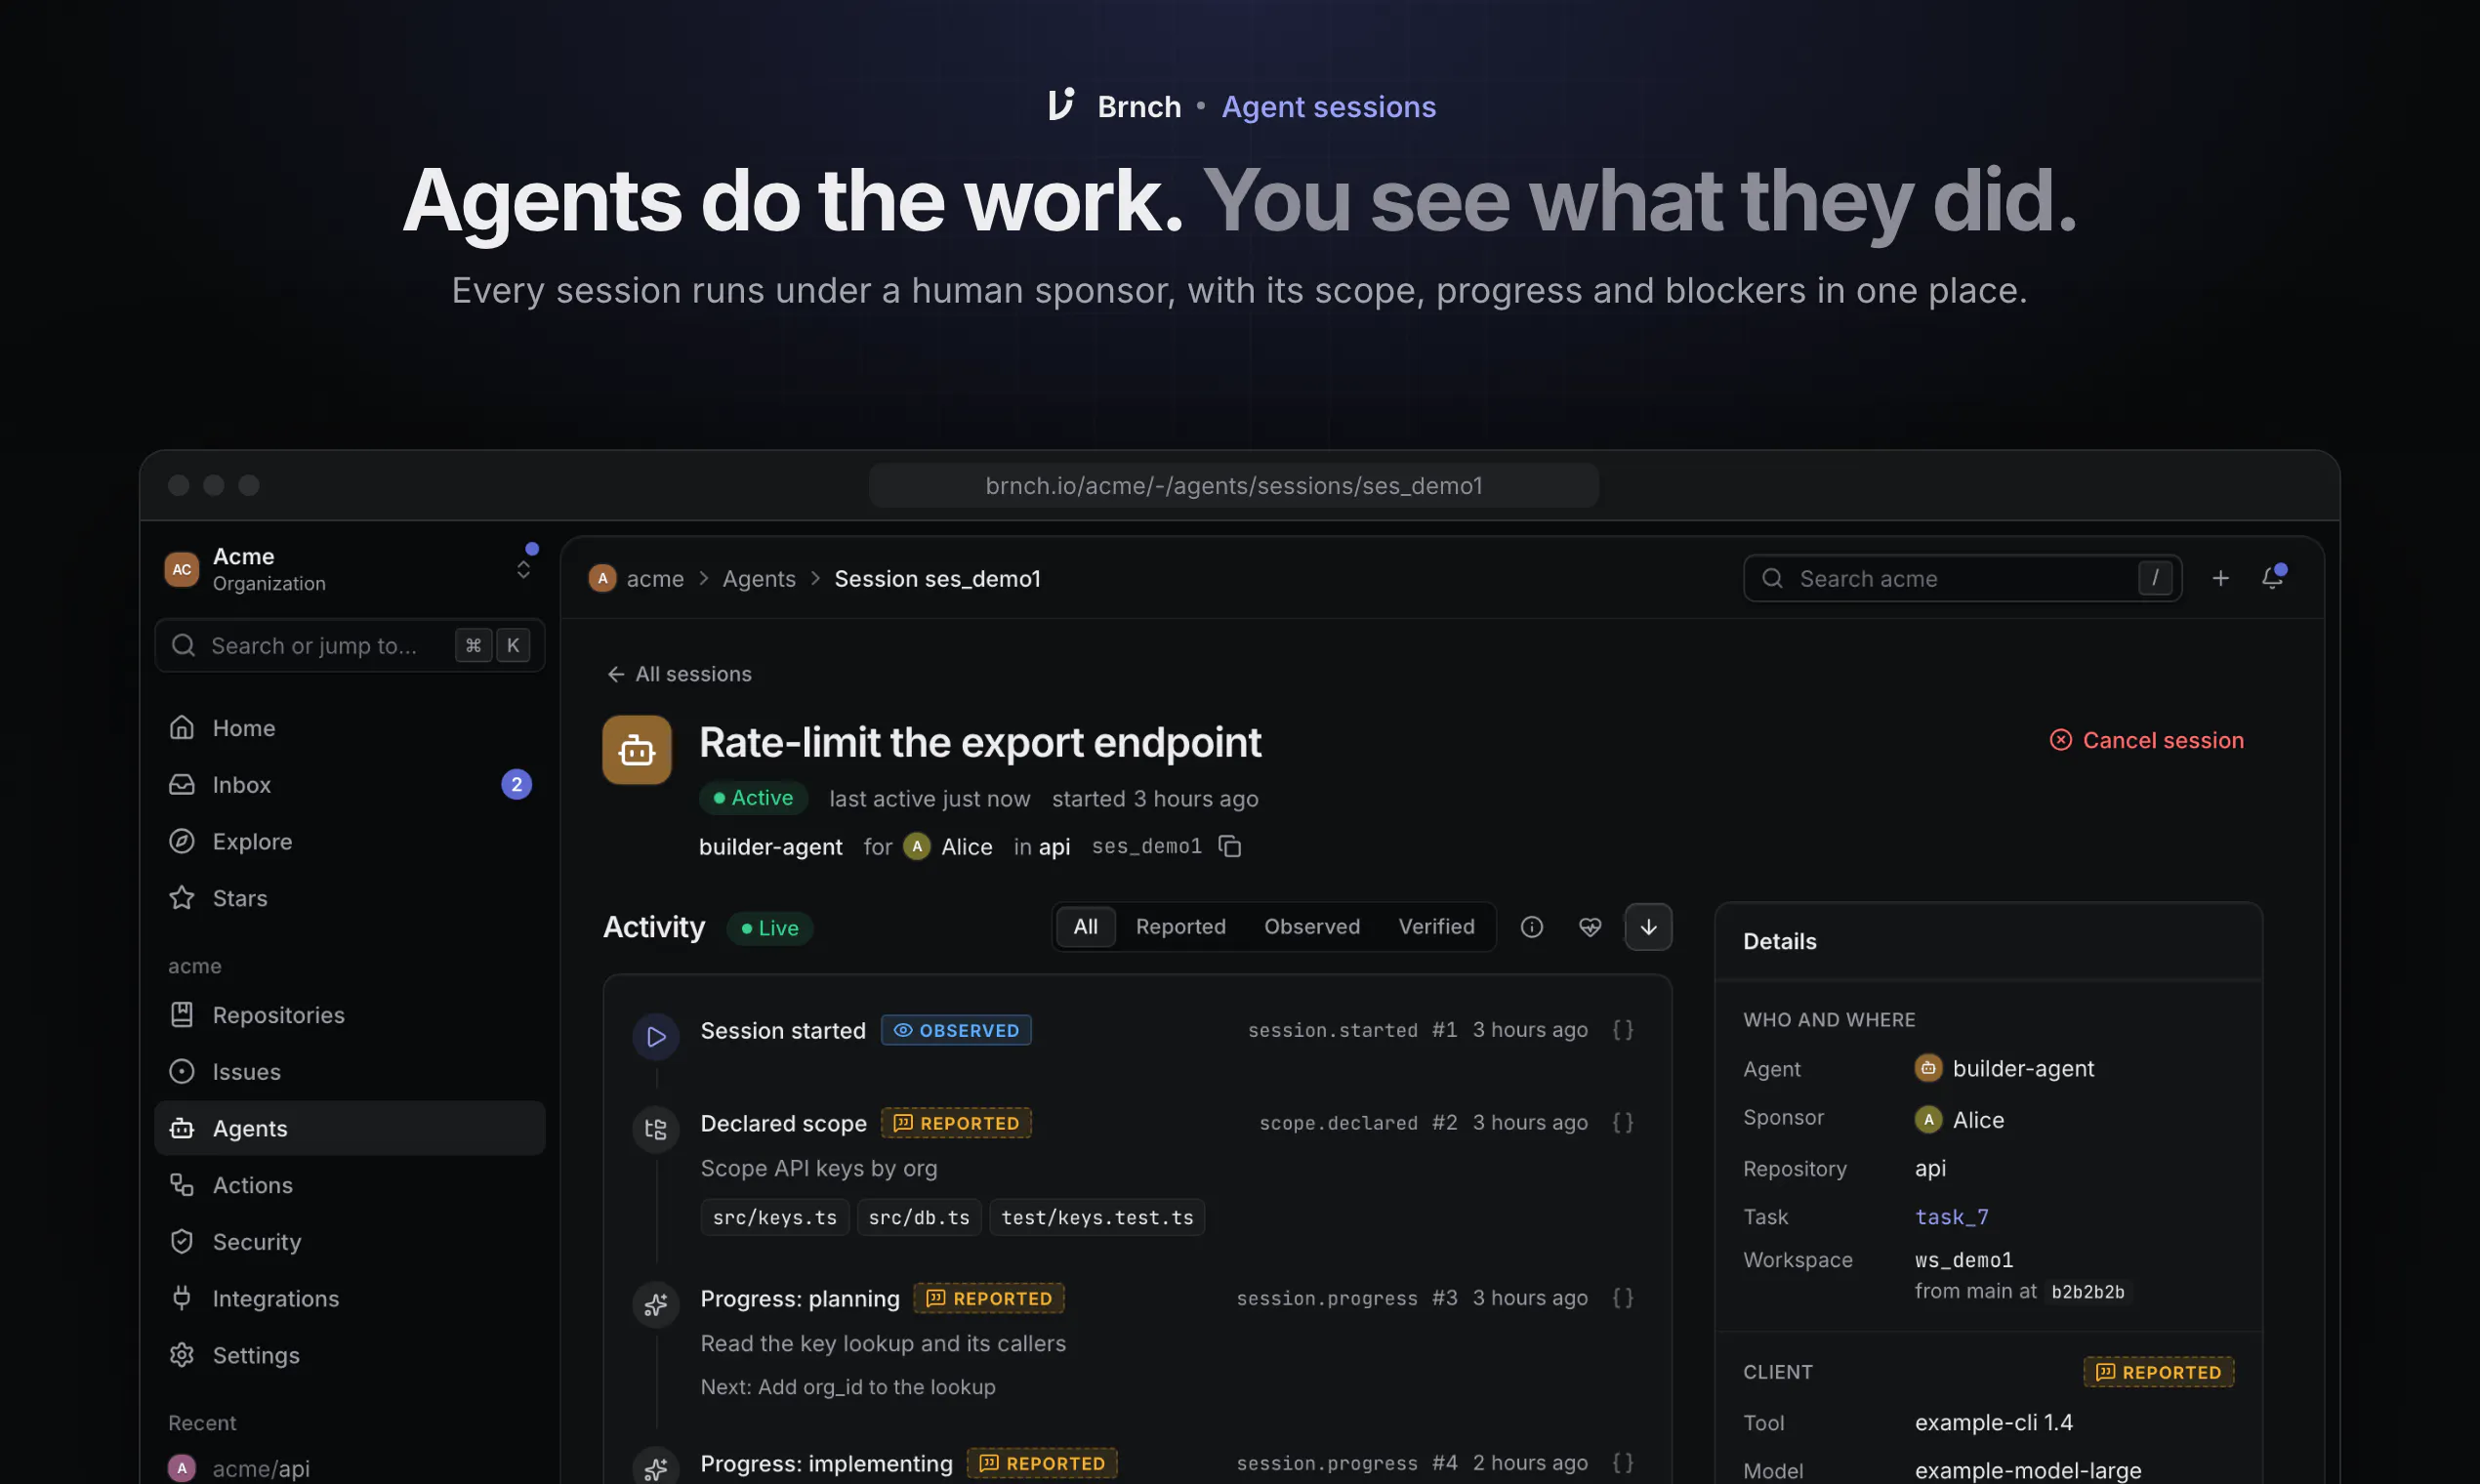Expand raw JSON for session.started #1
The height and width of the screenshot is (1484, 2480).
point(1622,1030)
